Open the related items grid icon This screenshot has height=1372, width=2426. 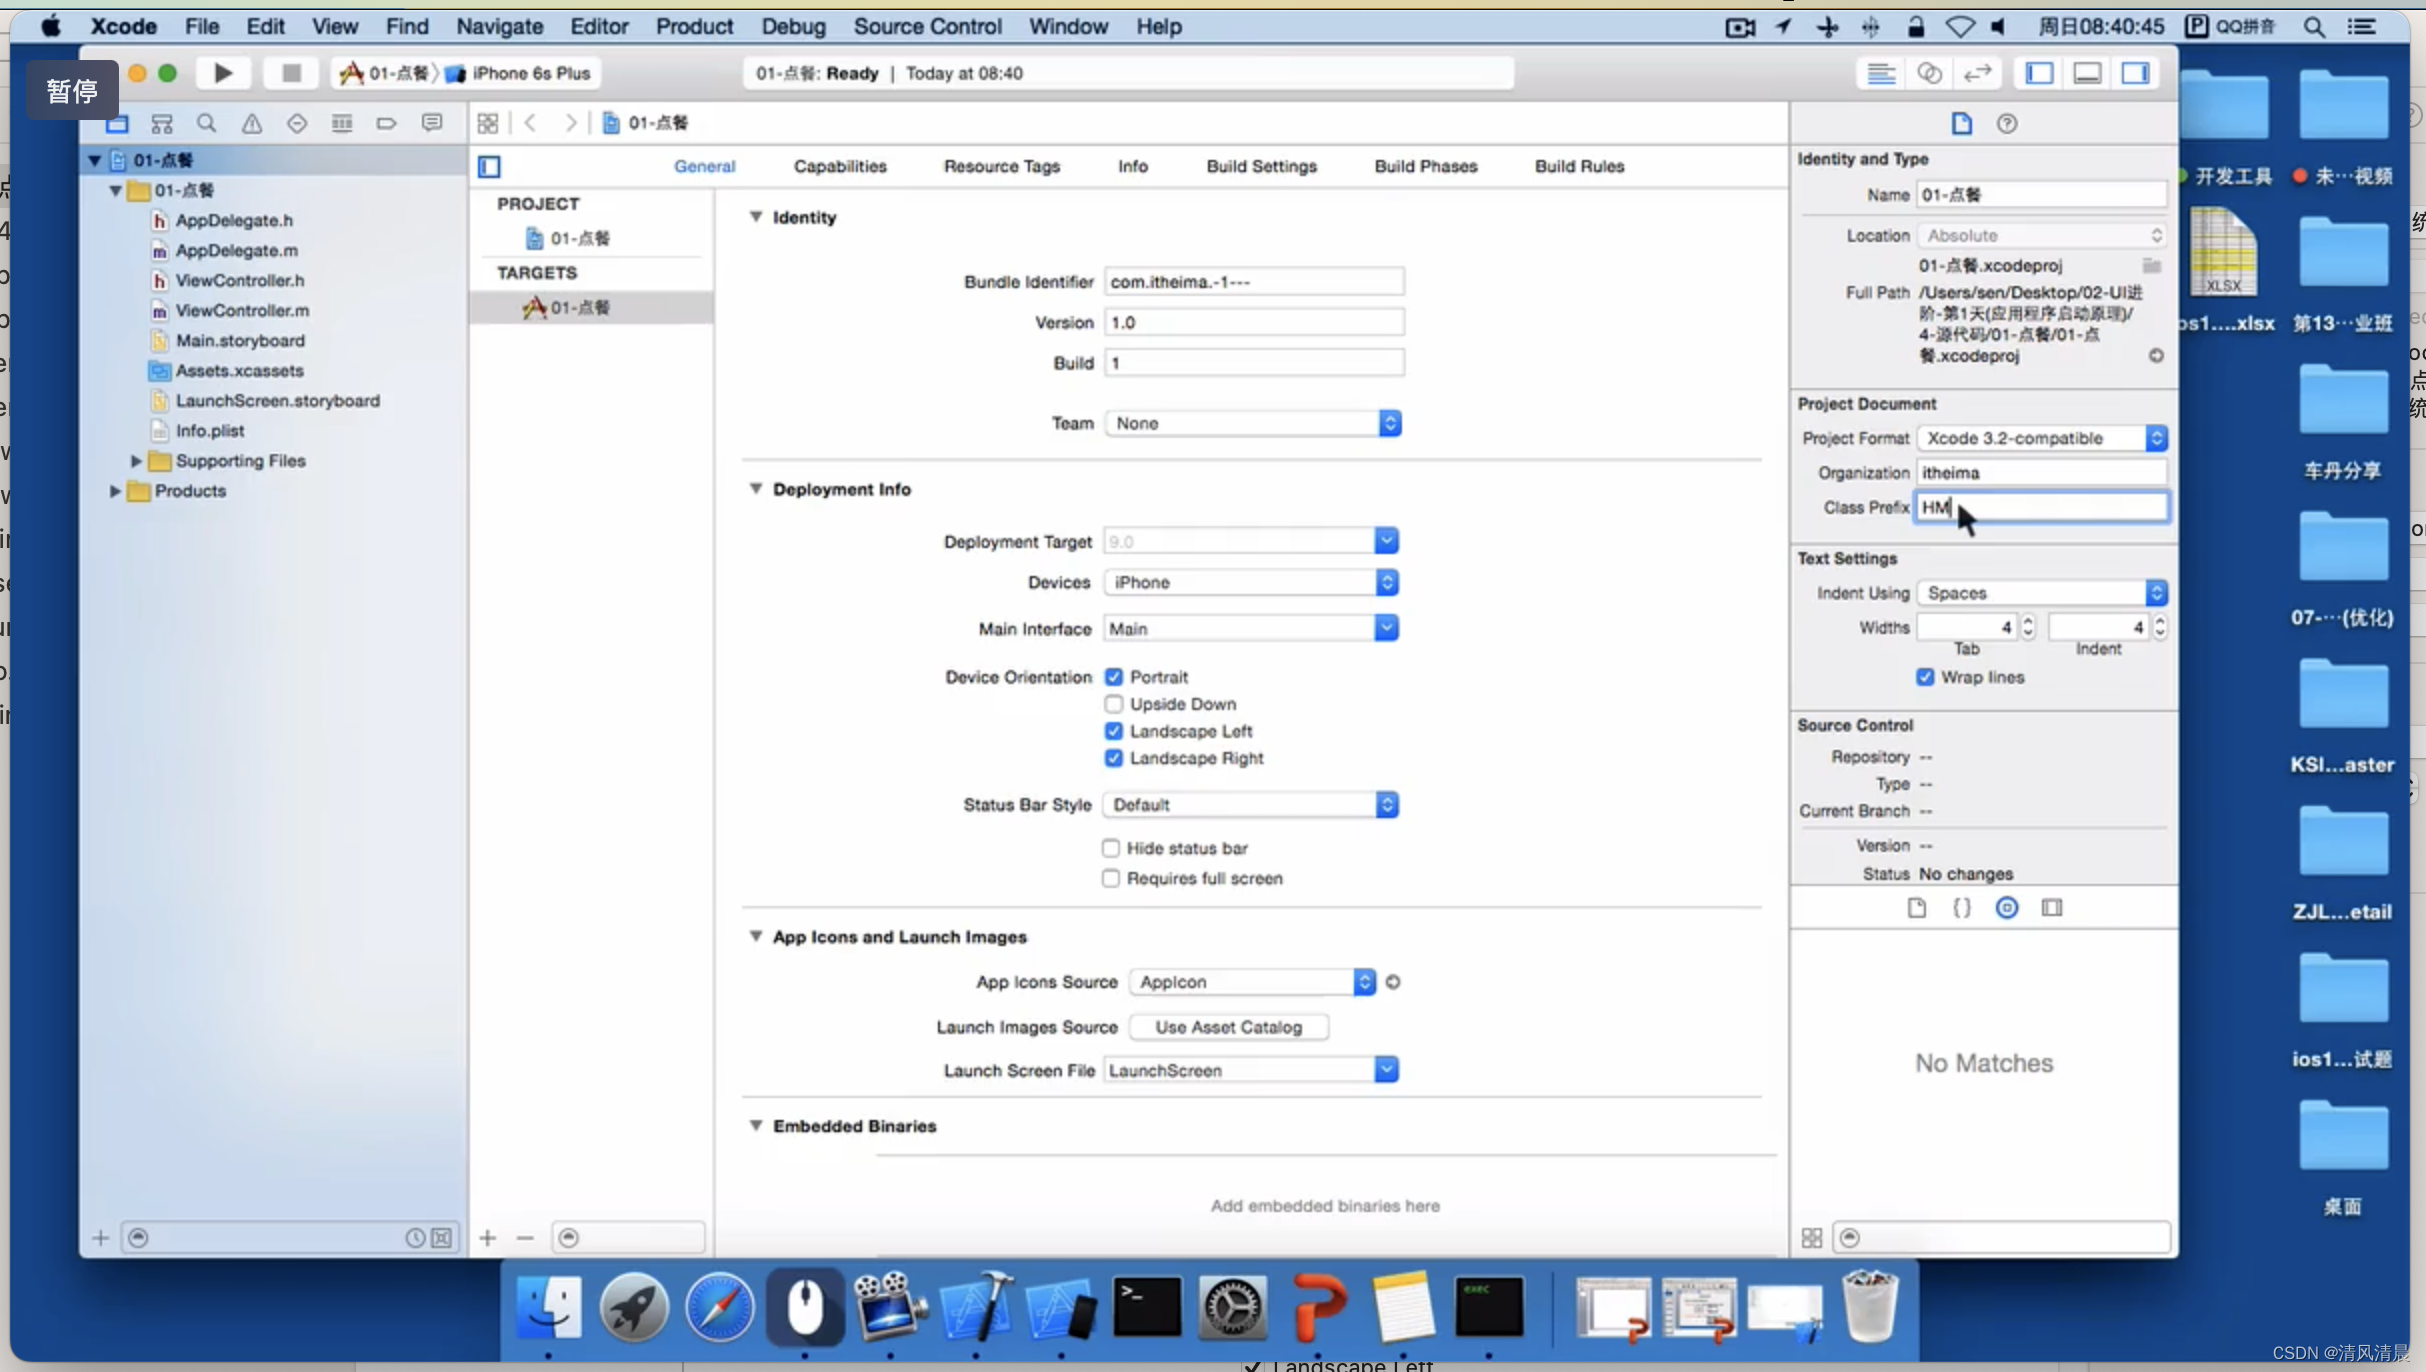point(488,123)
